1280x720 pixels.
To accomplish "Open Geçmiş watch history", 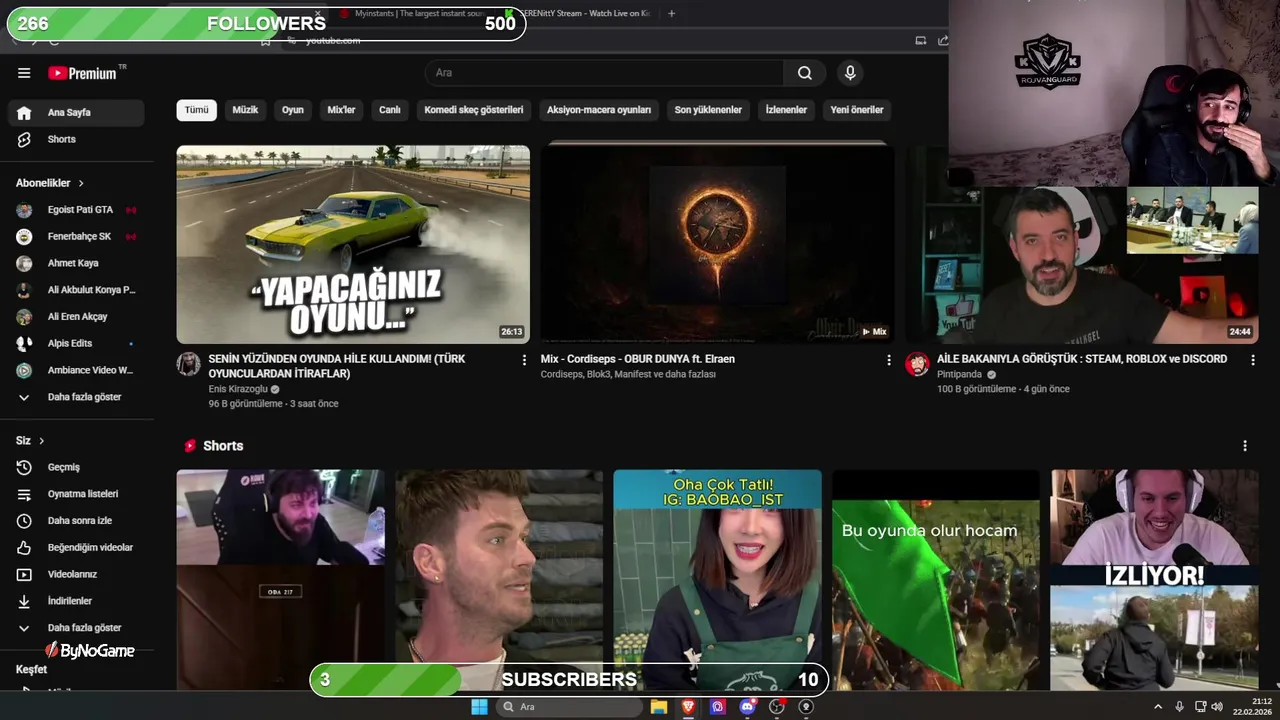I will (76, 467).
